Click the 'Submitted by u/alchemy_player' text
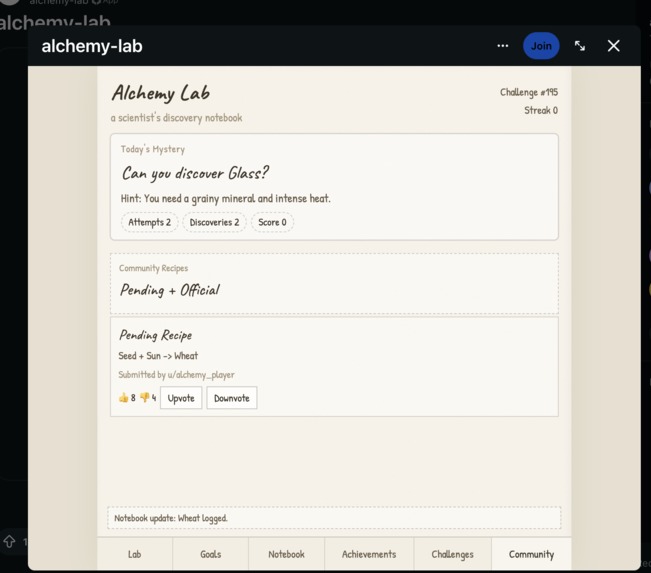 (176, 375)
